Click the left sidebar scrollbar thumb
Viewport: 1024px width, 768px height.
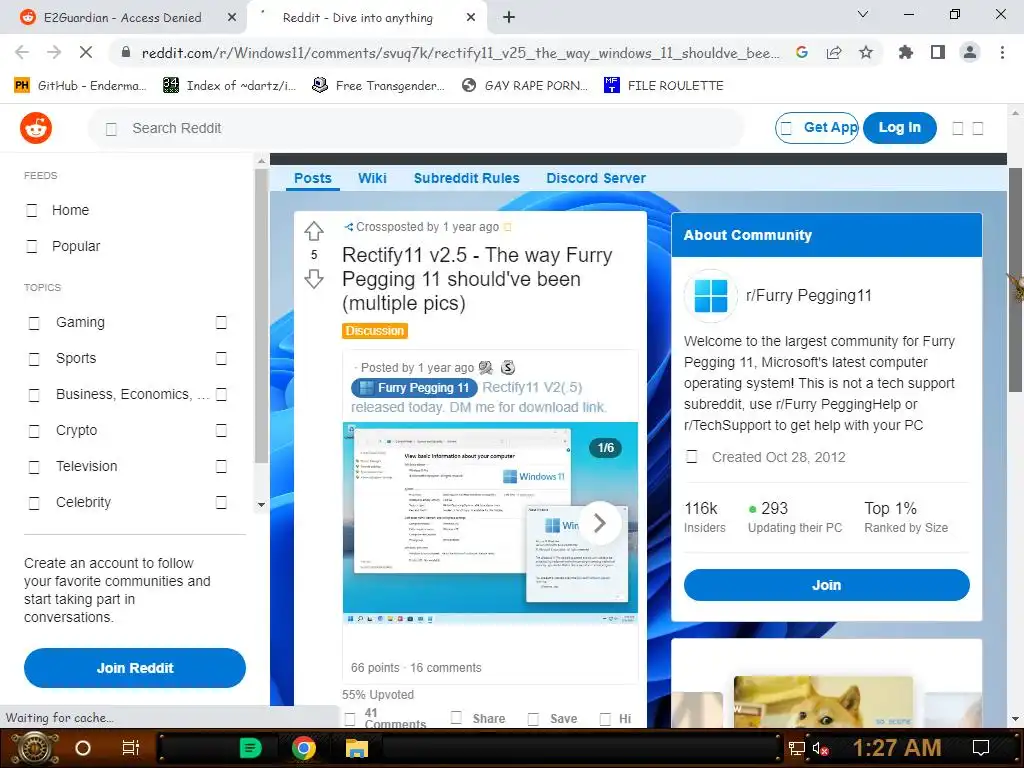click(x=261, y=315)
